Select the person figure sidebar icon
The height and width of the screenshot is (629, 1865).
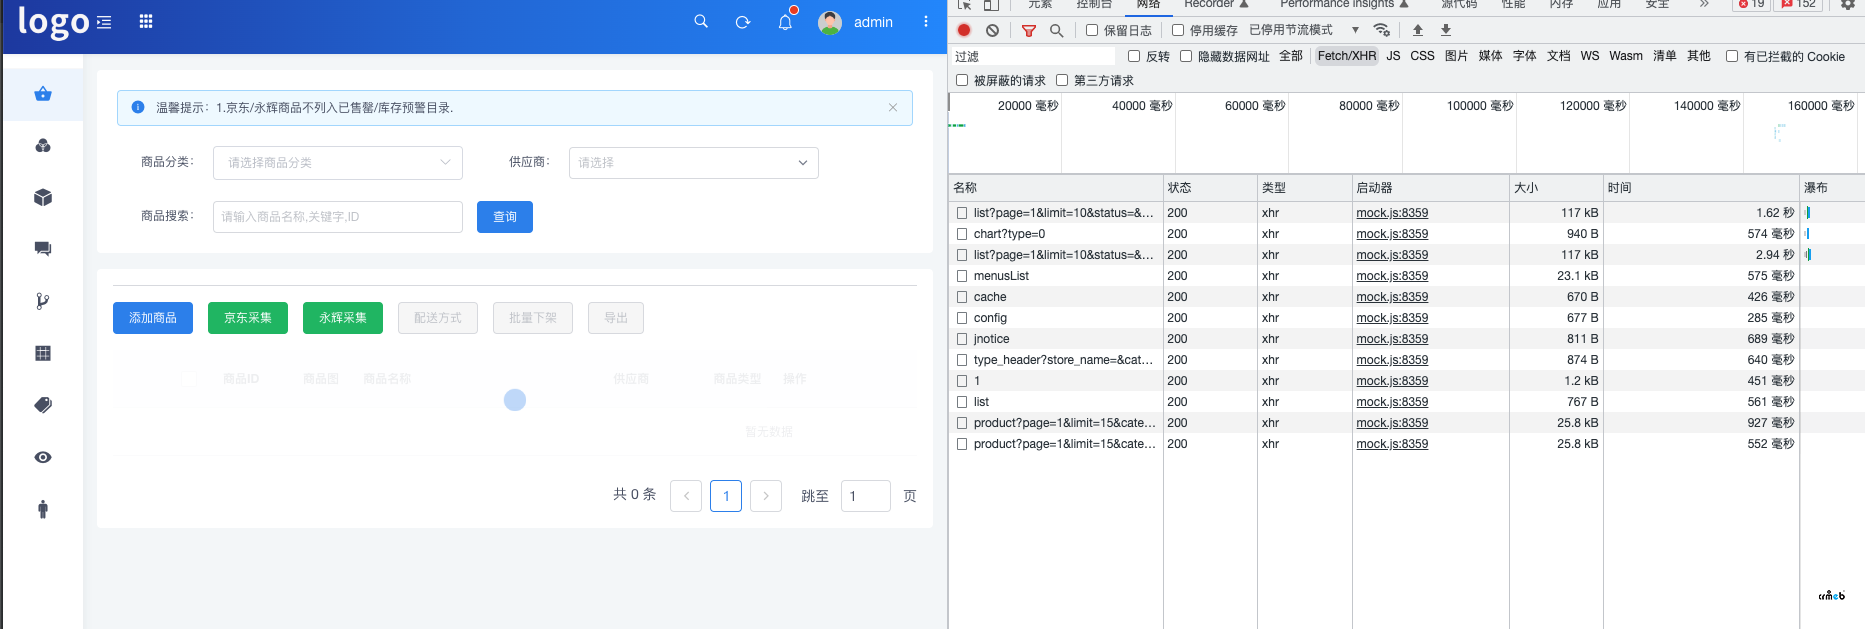pos(43,509)
